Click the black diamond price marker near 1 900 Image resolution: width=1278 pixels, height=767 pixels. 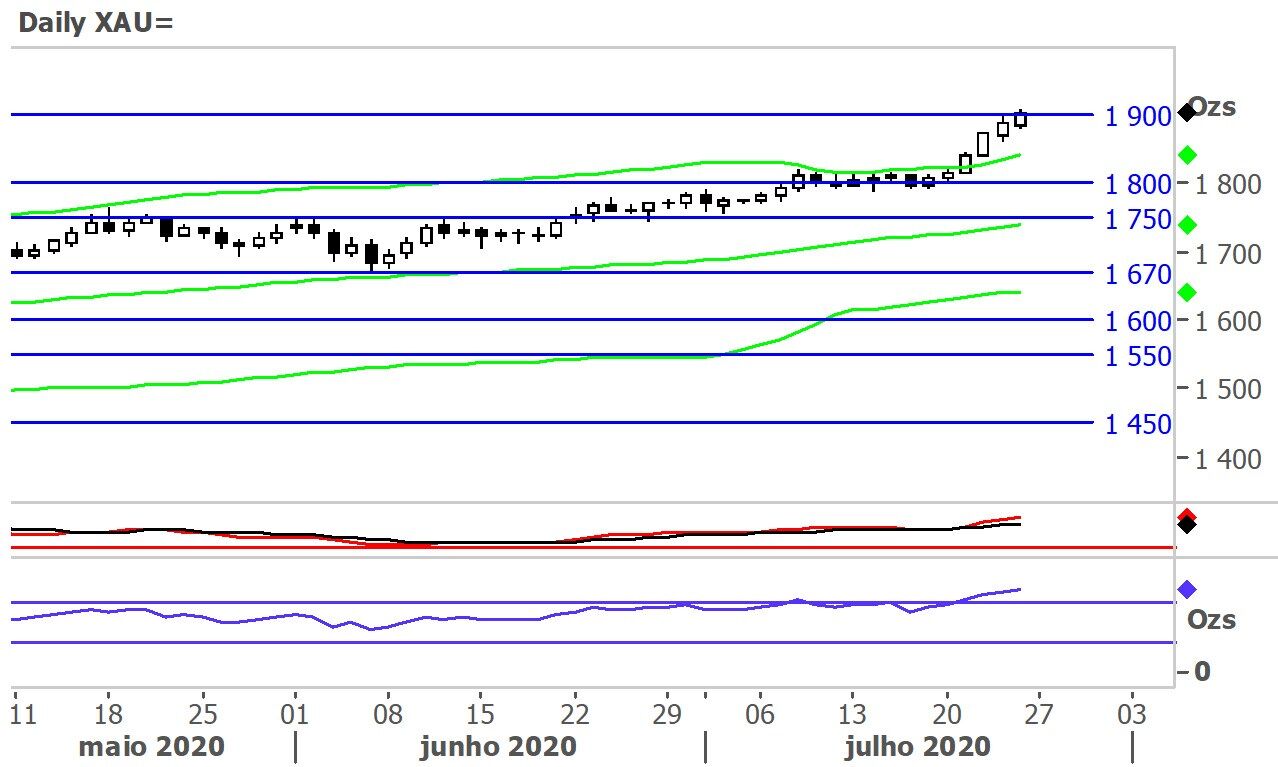pyautogui.click(x=1187, y=111)
